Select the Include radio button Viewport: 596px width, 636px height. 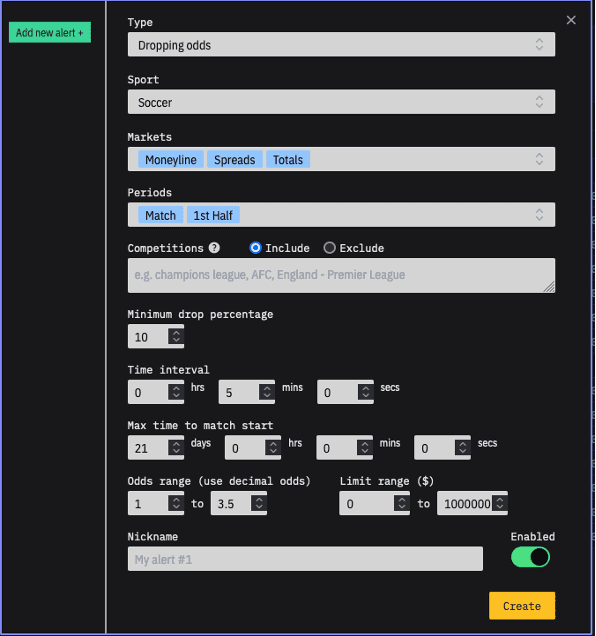(x=255, y=247)
